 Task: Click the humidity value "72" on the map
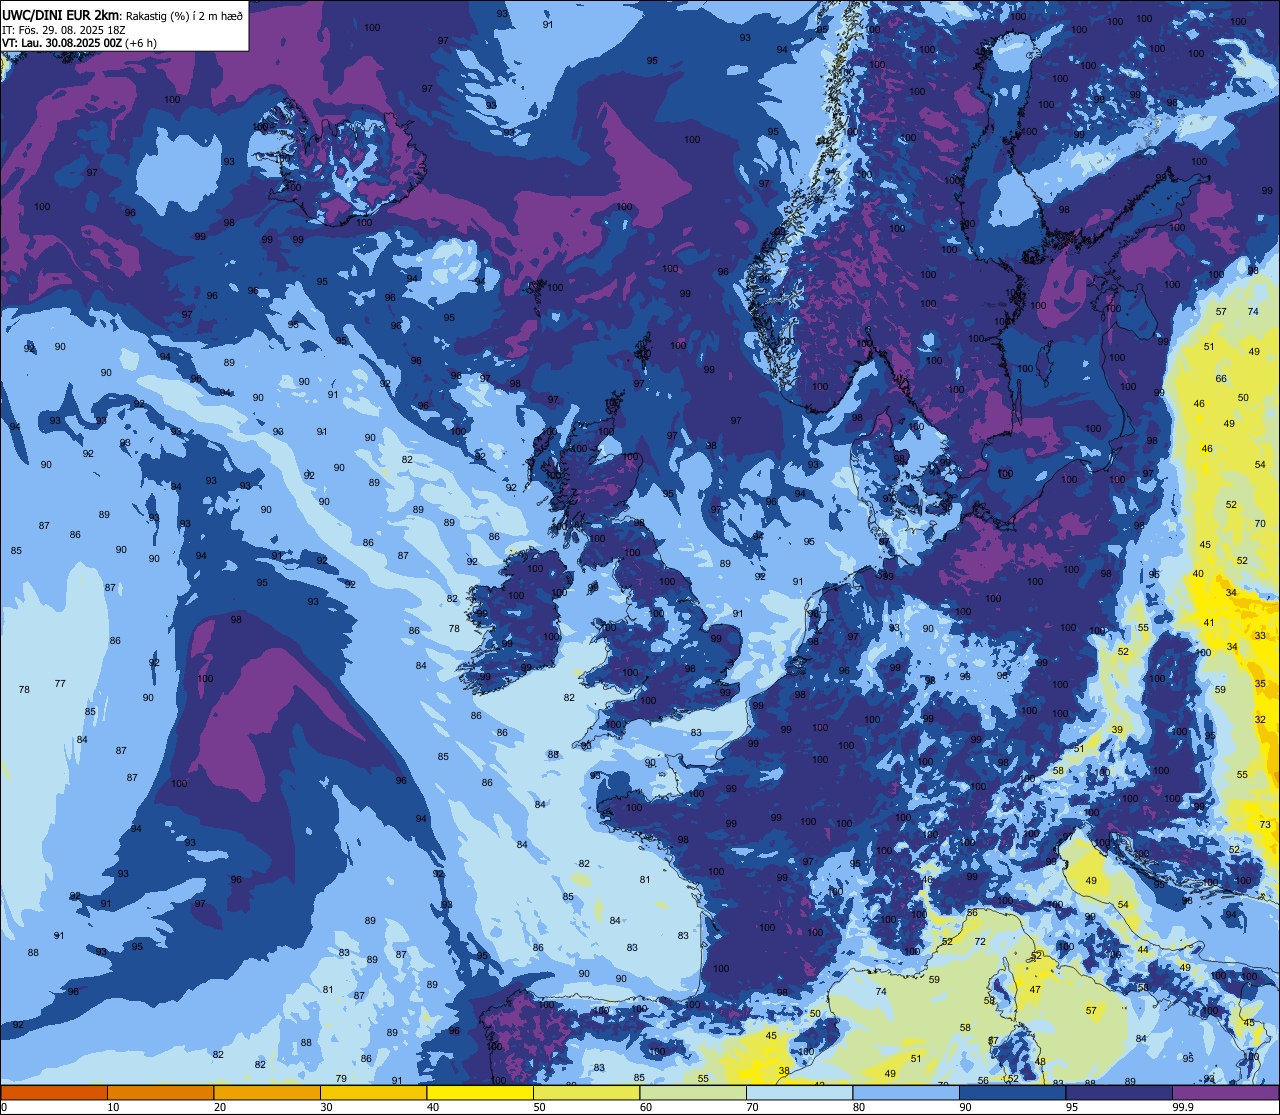pyautogui.click(x=980, y=942)
